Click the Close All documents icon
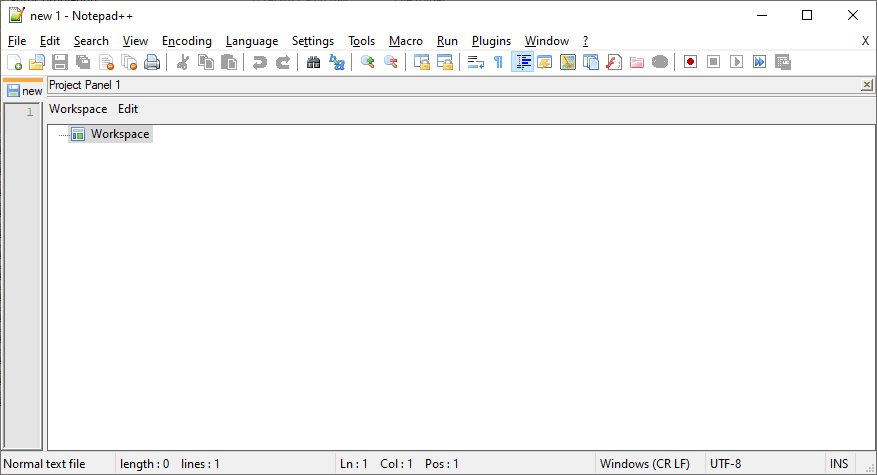Screen dimensions: 877x475 [129, 62]
